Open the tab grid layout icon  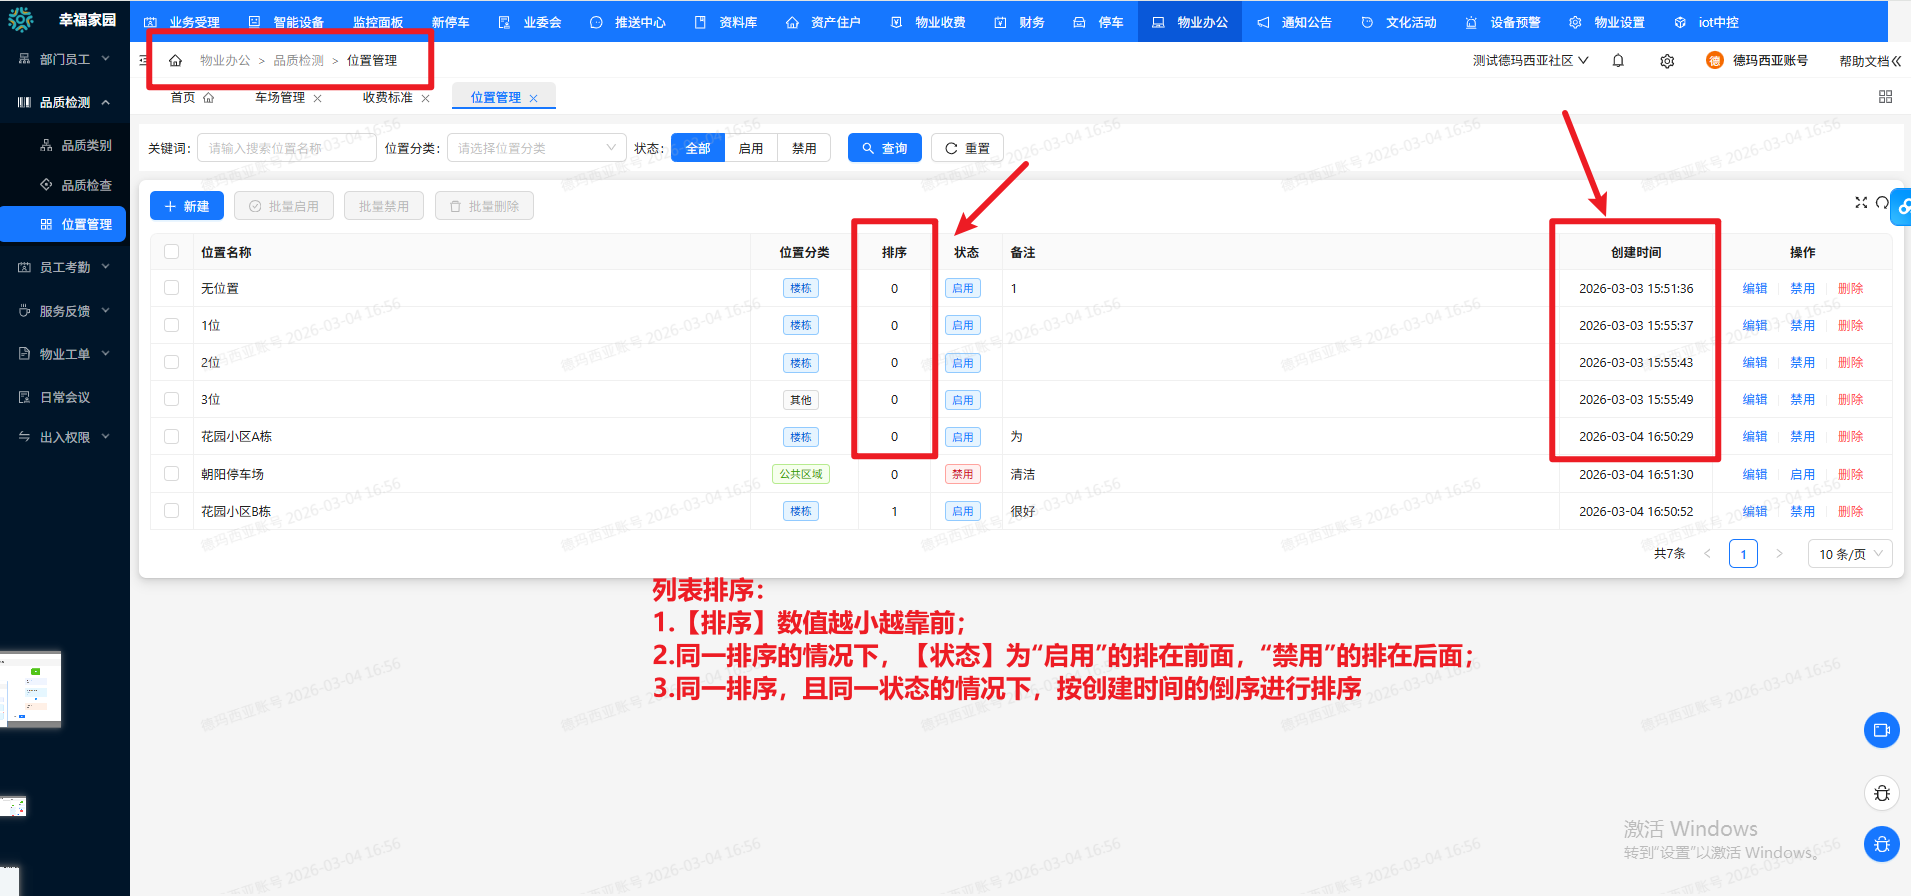(x=1885, y=97)
